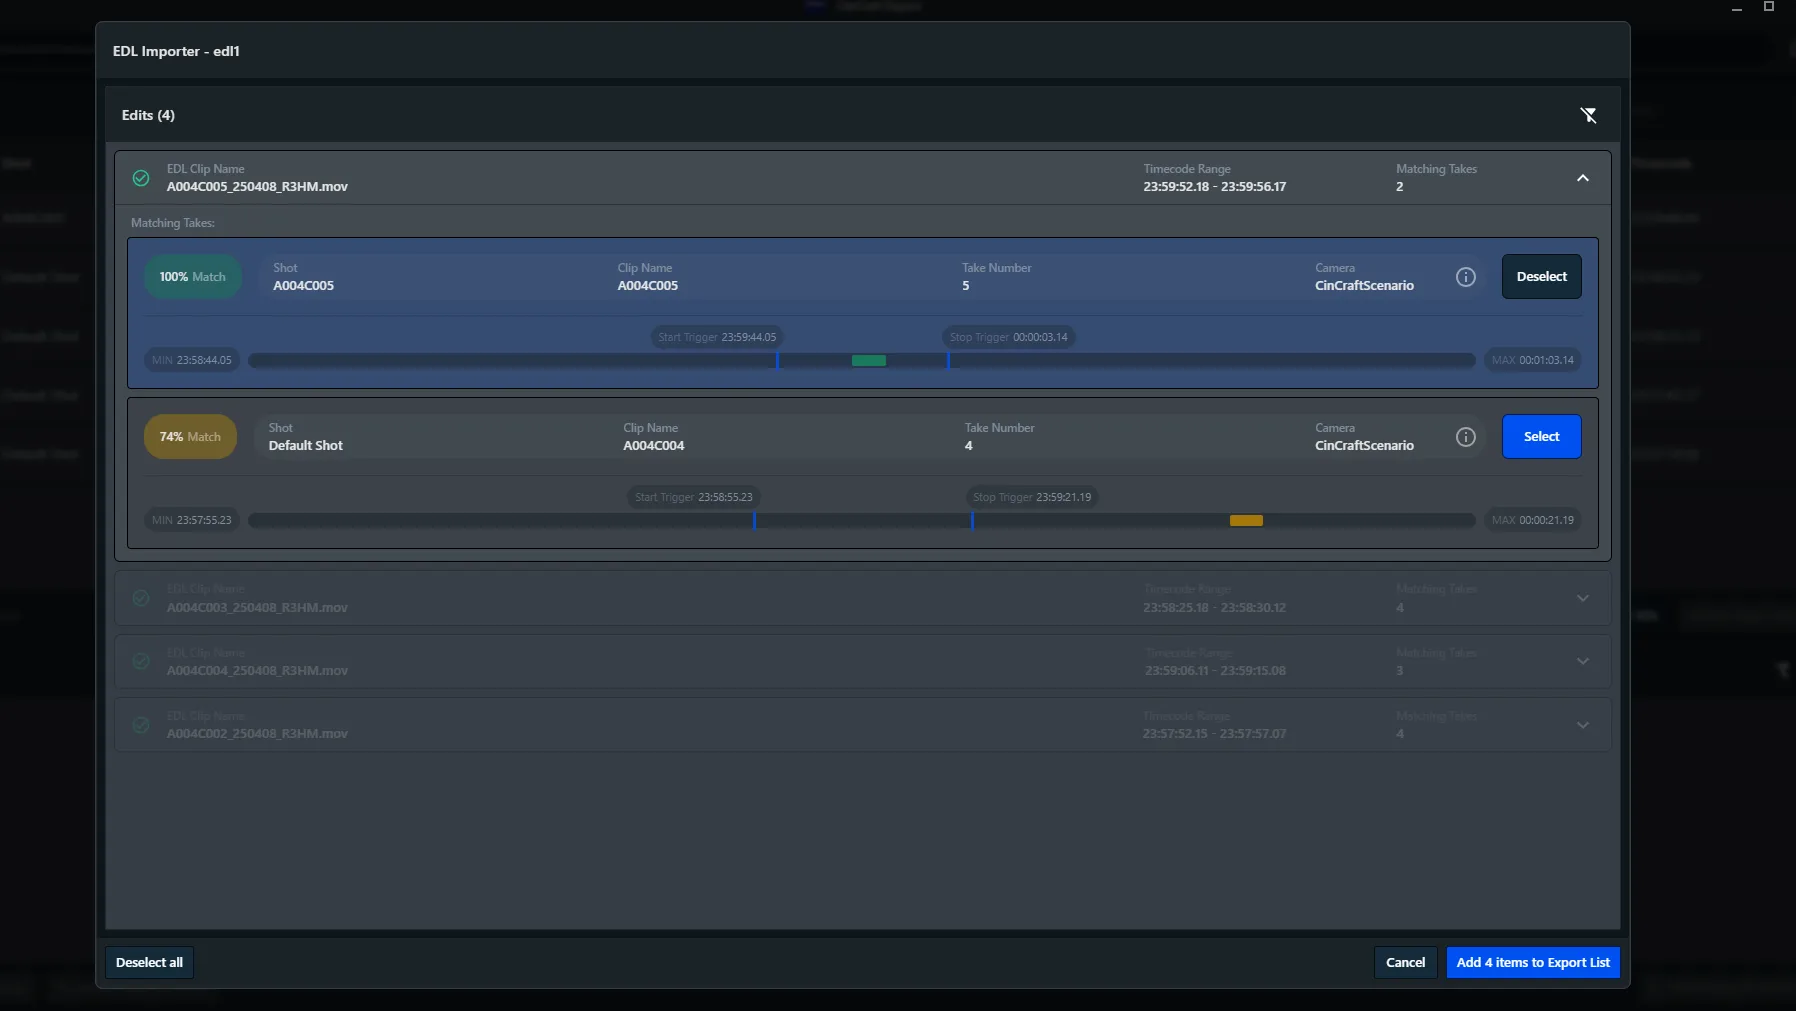Click the 74% Match badge
This screenshot has width=1796, height=1011.
pyautogui.click(x=190, y=437)
